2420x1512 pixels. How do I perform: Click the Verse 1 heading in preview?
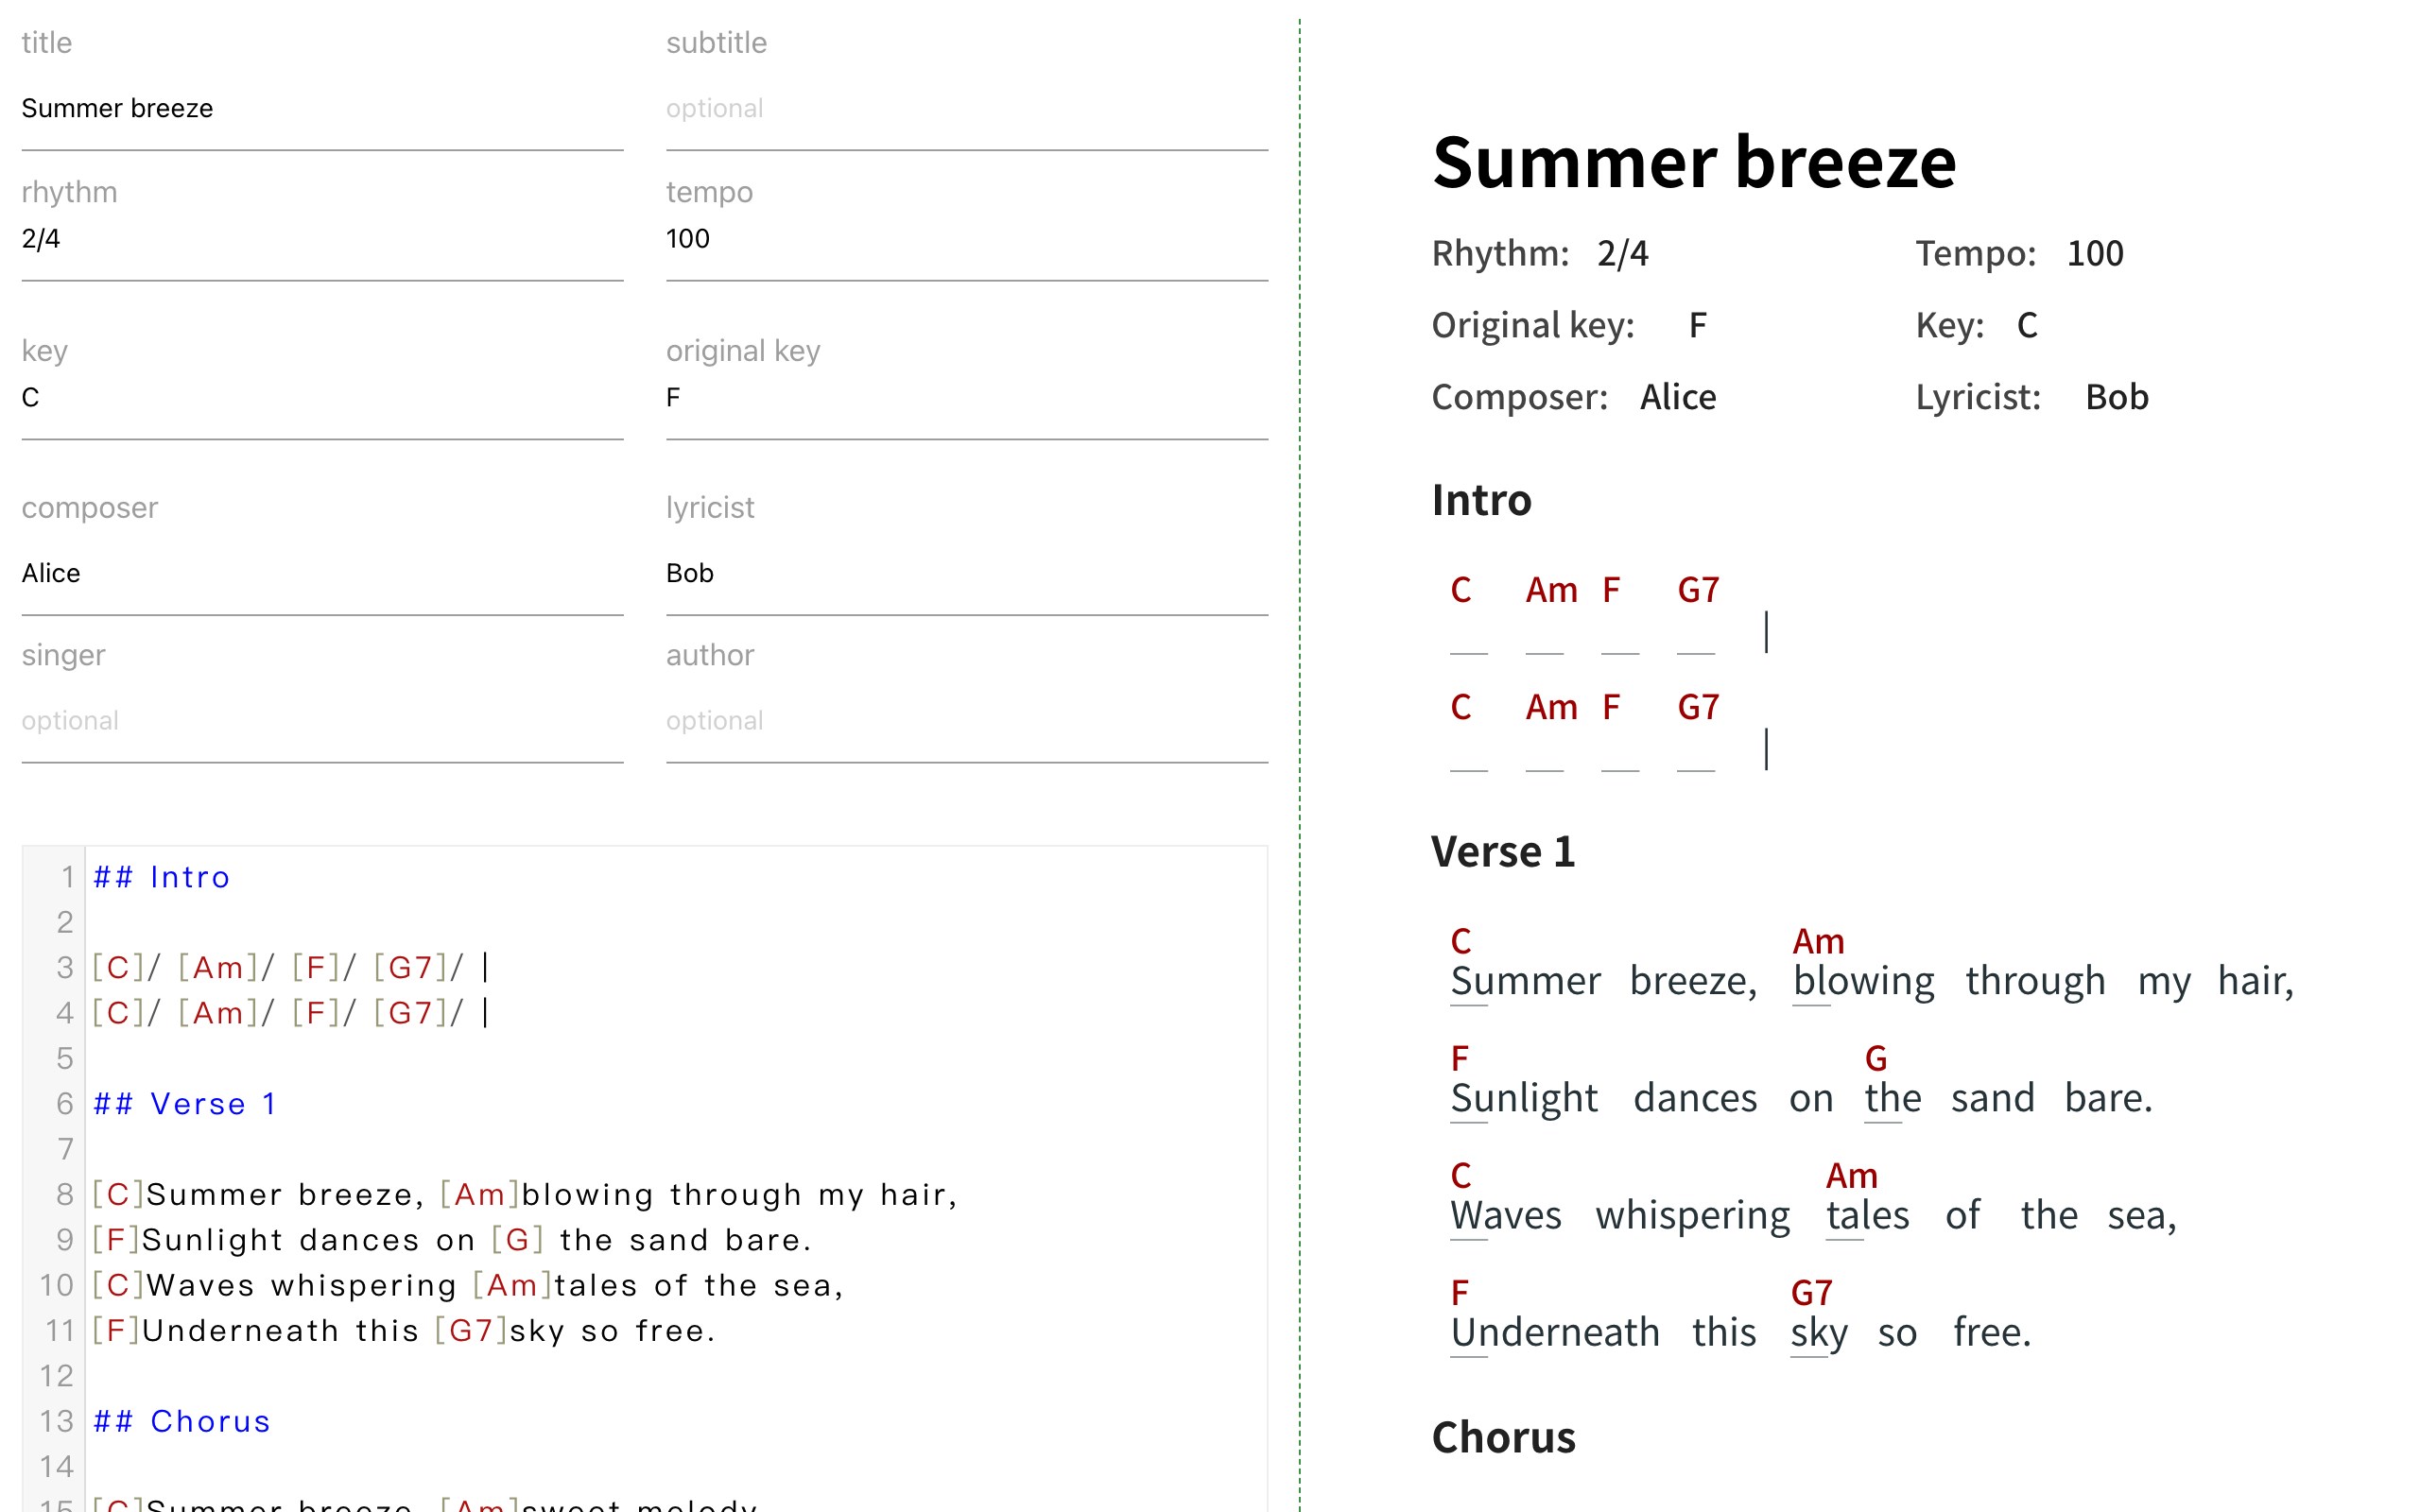tap(1502, 852)
